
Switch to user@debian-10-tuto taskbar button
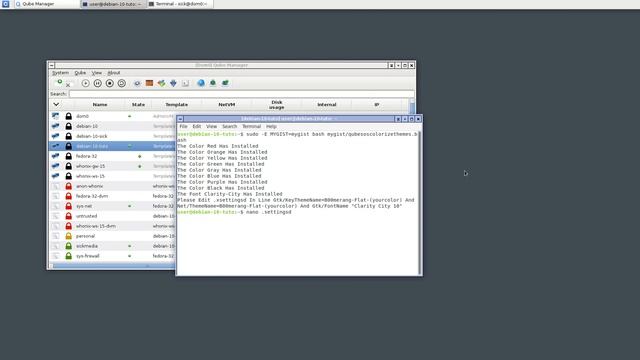click(x=113, y=4)
